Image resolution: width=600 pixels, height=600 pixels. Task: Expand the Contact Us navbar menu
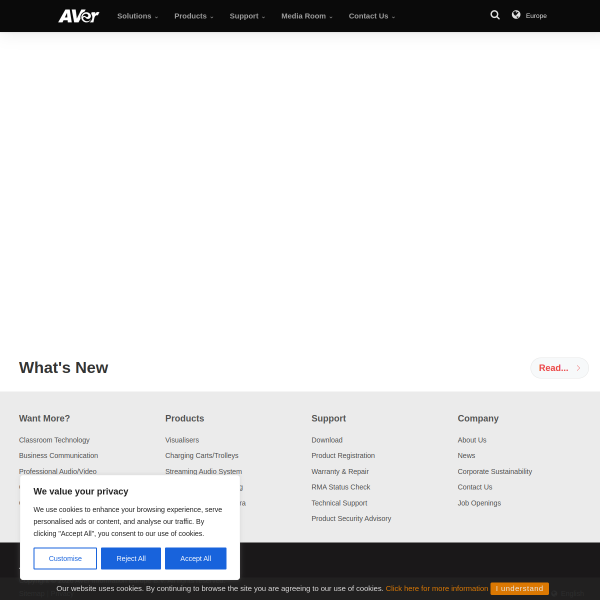point(372,16)
